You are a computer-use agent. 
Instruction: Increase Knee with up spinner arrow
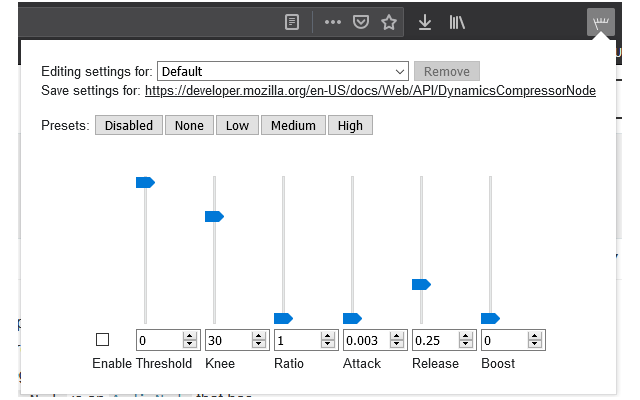coord(259,336)
